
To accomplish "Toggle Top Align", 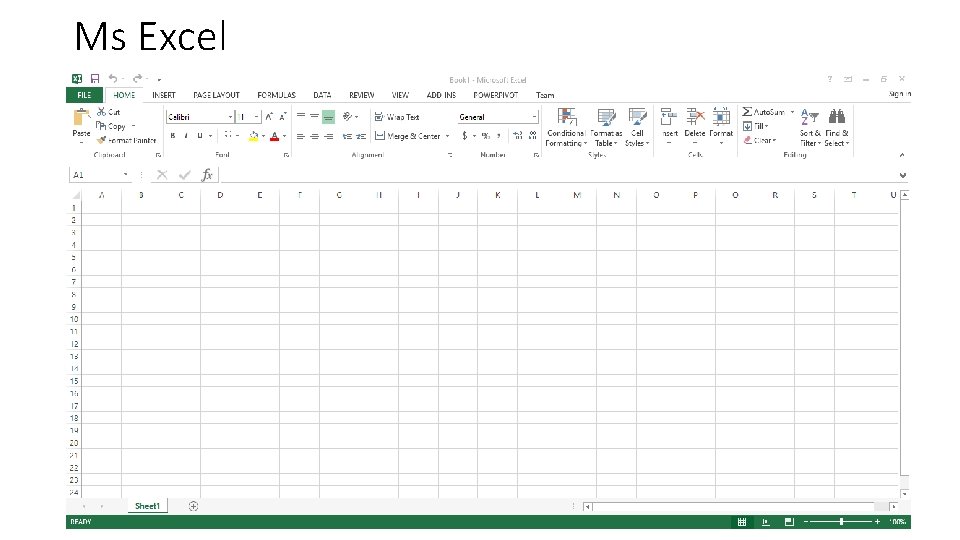I will [x=301, y=116].
